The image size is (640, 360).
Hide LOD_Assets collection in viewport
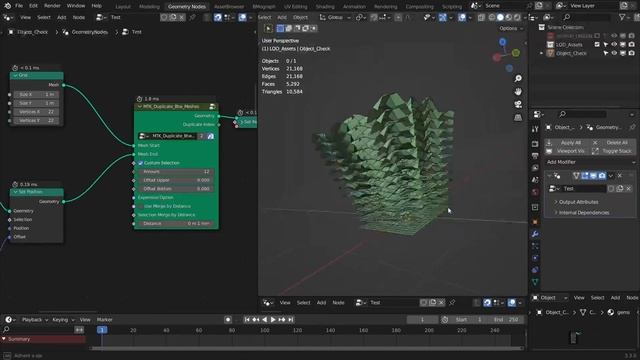tap(614, 44)
